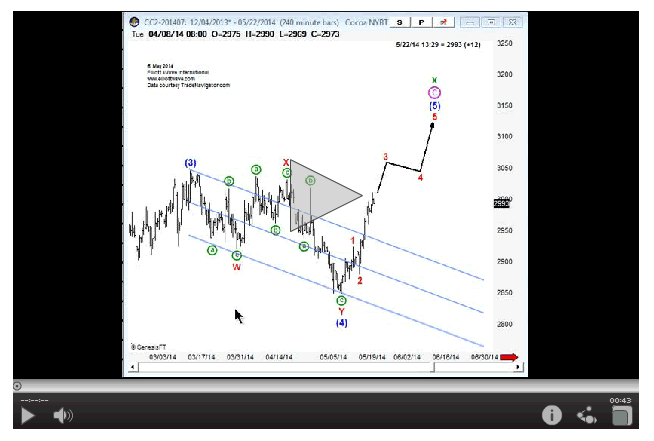Click the S button in chart title bar
Screen dimensions: 654x441
pyautogui.click(x=399, y=20)
